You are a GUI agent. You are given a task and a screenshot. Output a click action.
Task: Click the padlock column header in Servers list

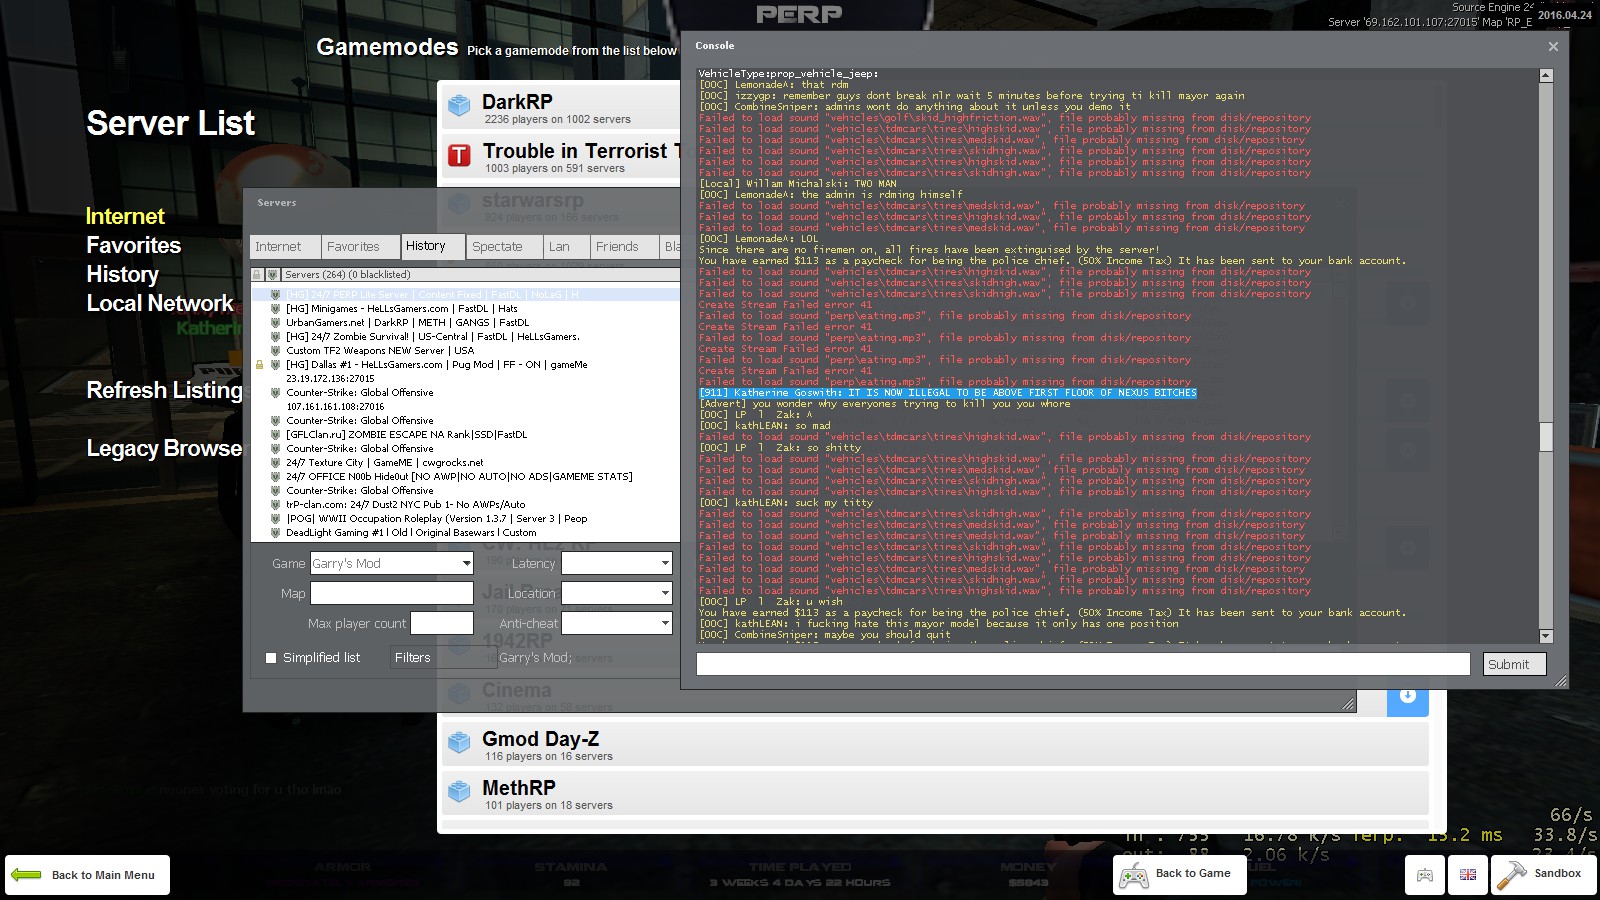[x=257, y=274]
